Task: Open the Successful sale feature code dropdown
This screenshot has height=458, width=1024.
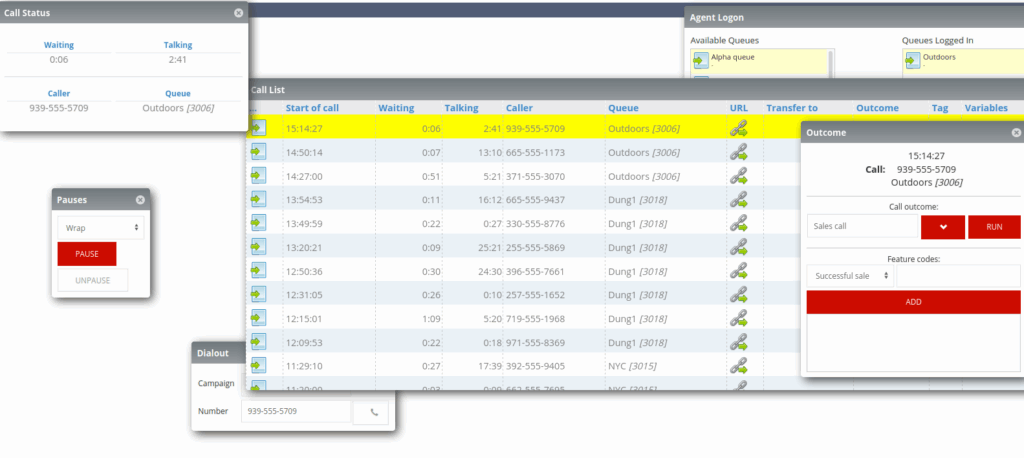Action: (x=850, y=275)
